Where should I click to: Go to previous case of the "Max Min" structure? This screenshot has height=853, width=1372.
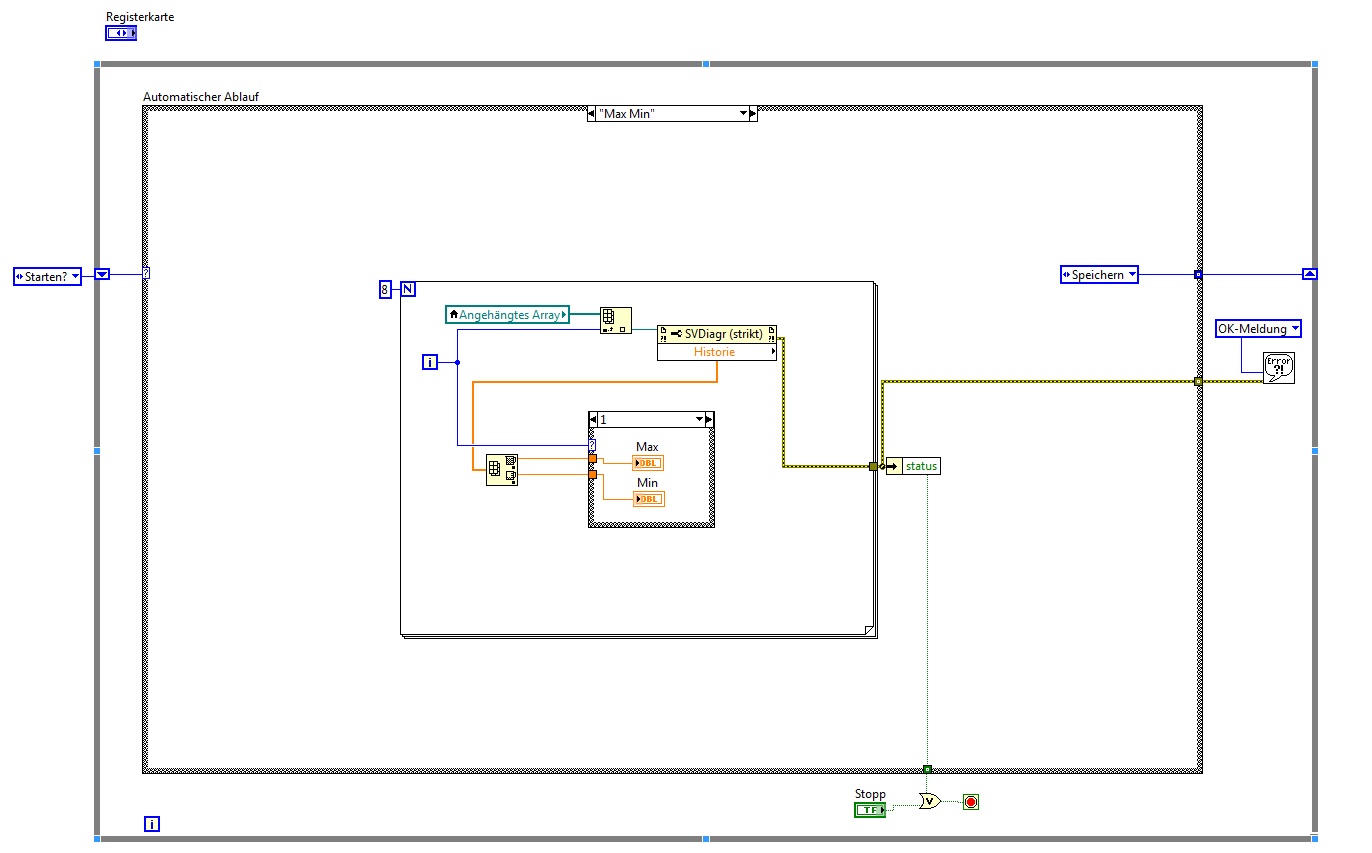coord(593,114)
